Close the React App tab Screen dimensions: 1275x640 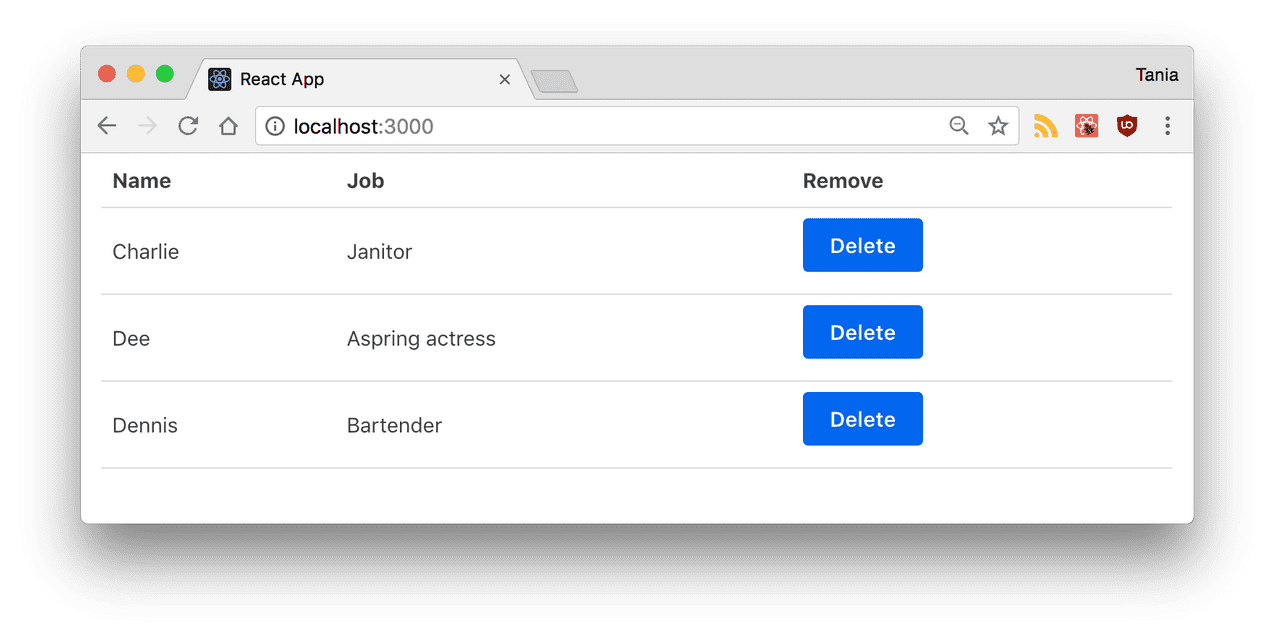point(504,79)
